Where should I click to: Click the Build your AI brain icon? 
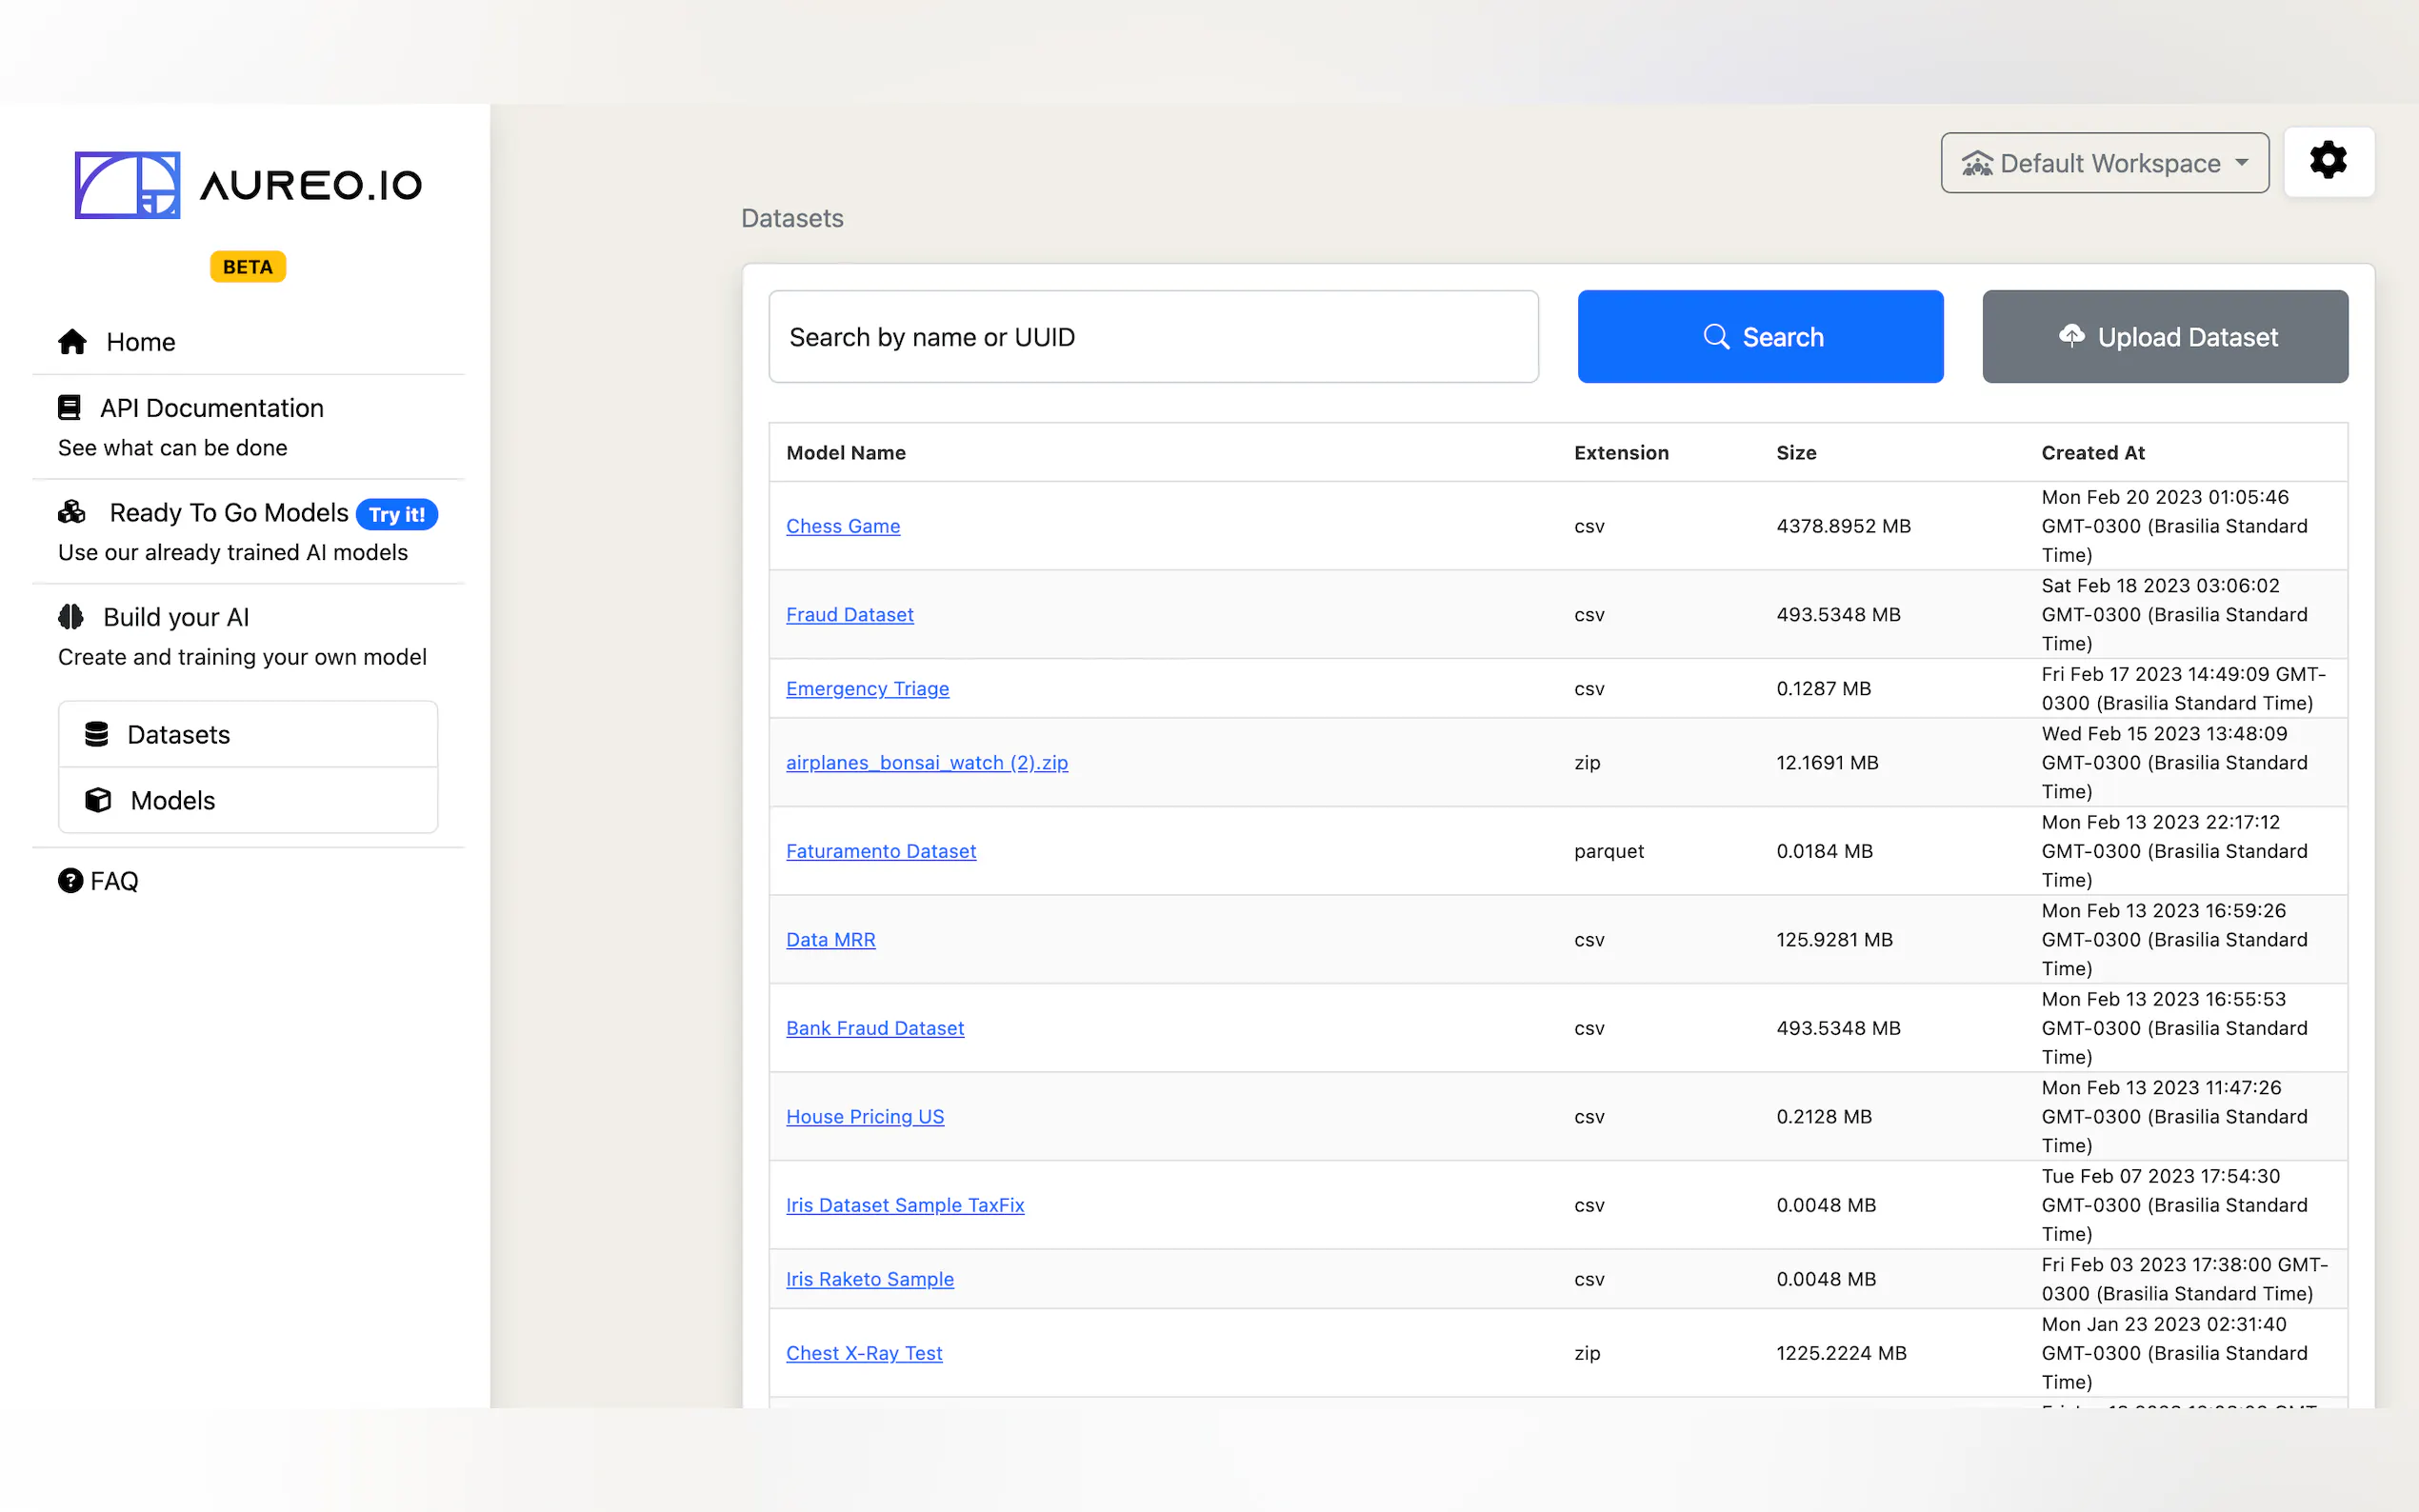click(71, 617)
